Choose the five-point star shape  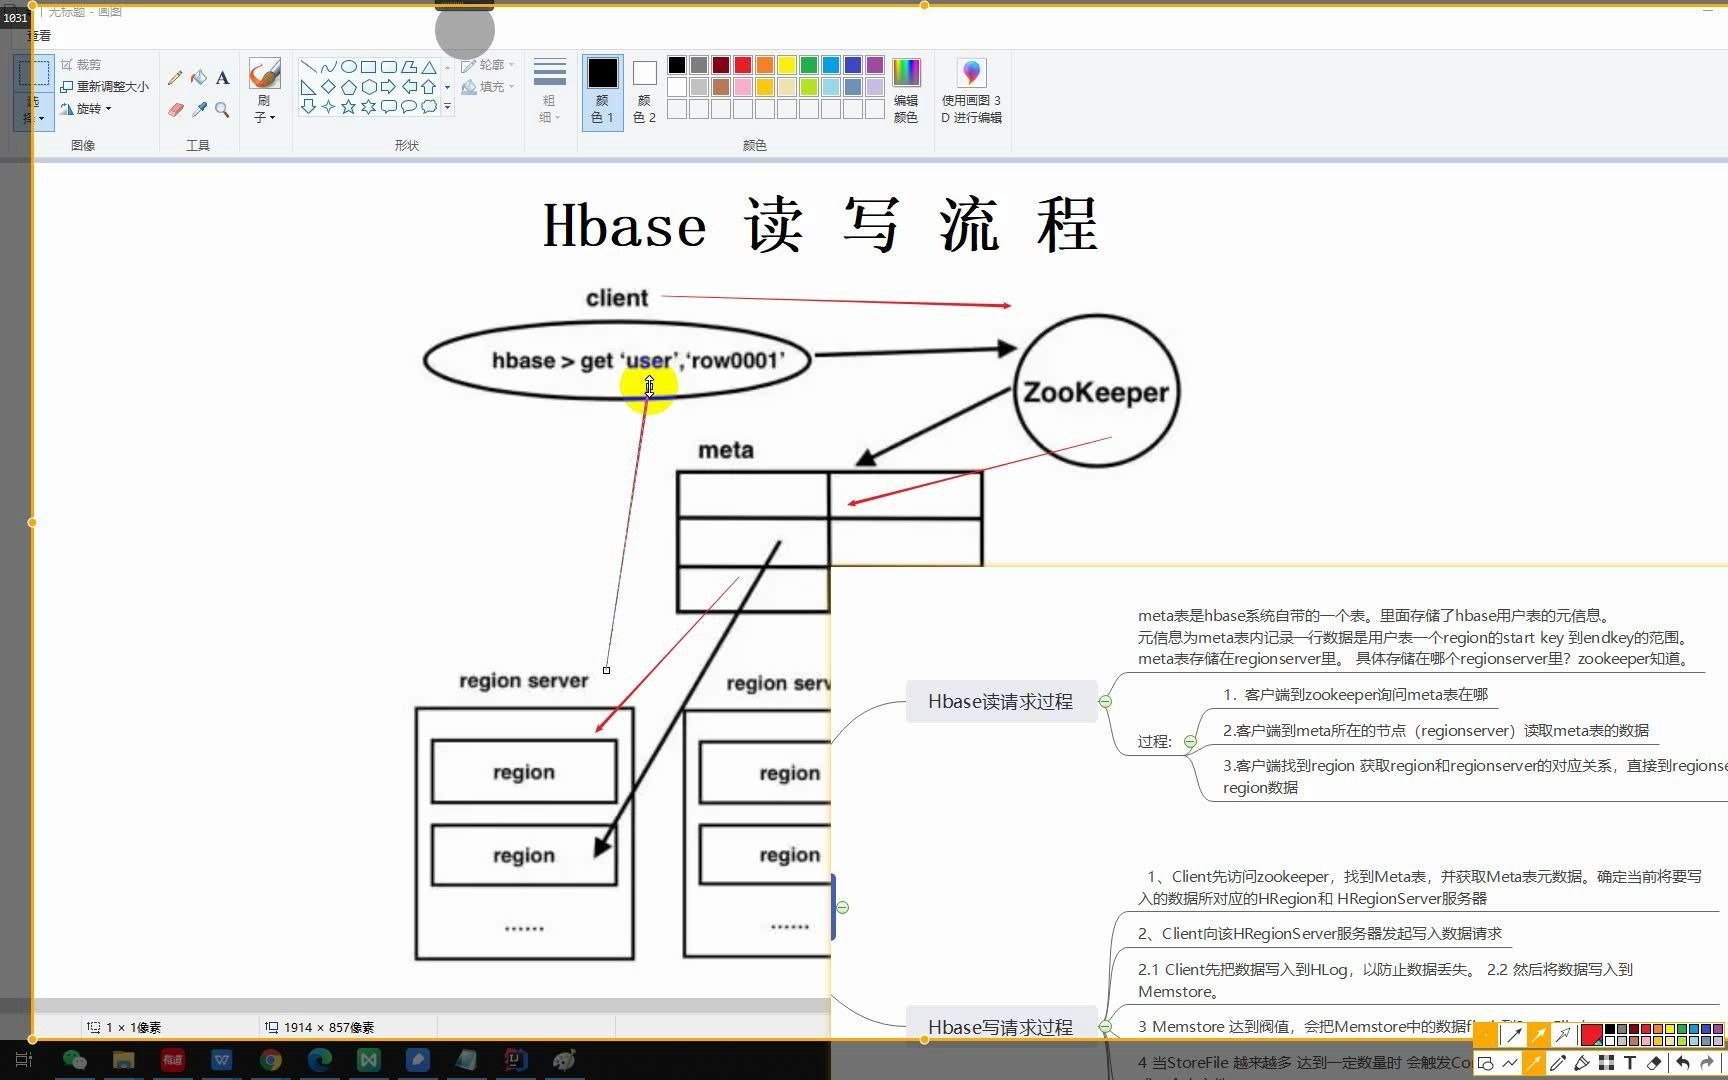tap(349, 106)
